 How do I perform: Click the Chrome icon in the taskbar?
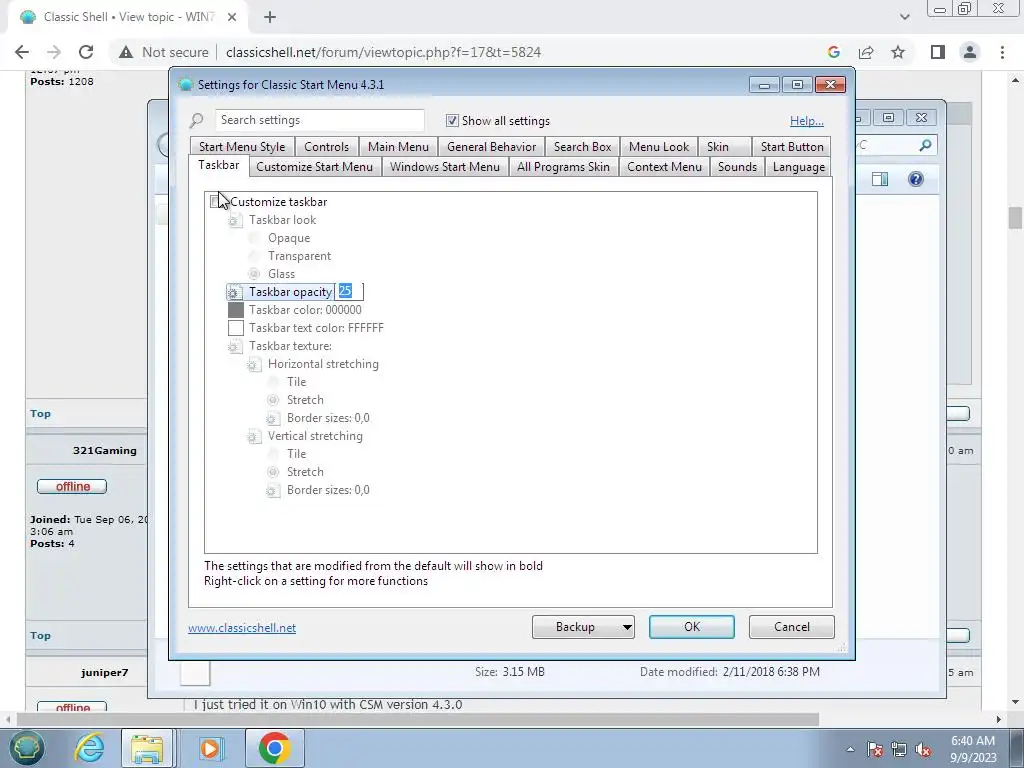274,748
